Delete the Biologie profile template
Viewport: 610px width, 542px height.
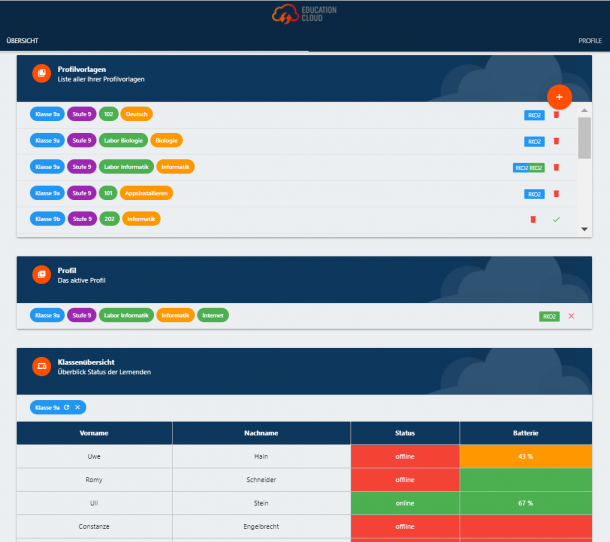(556, 141)
